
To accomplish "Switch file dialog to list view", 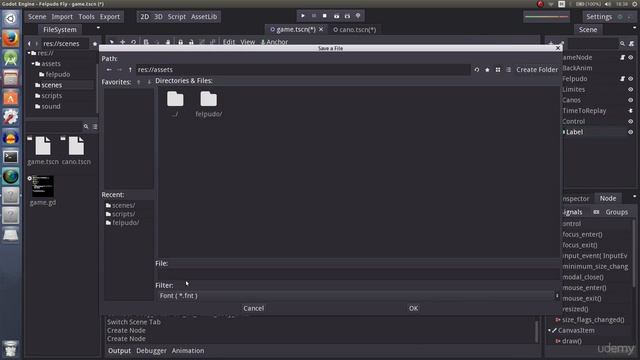I will [509, 70].
